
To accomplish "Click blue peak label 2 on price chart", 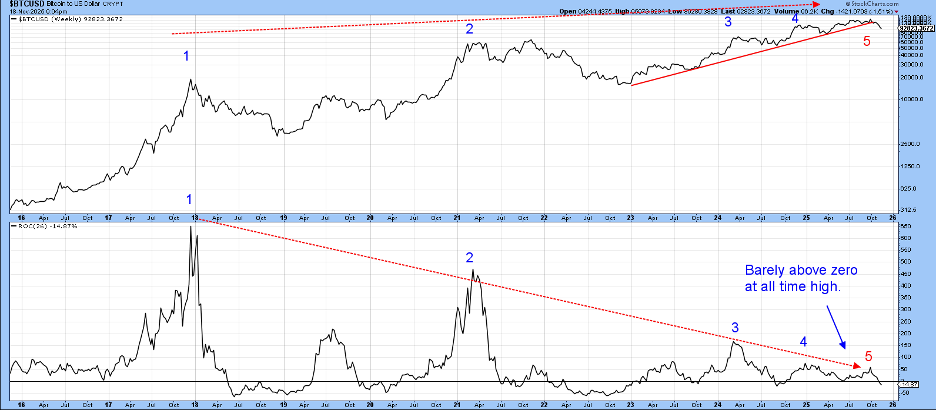I will coord(469,30).
